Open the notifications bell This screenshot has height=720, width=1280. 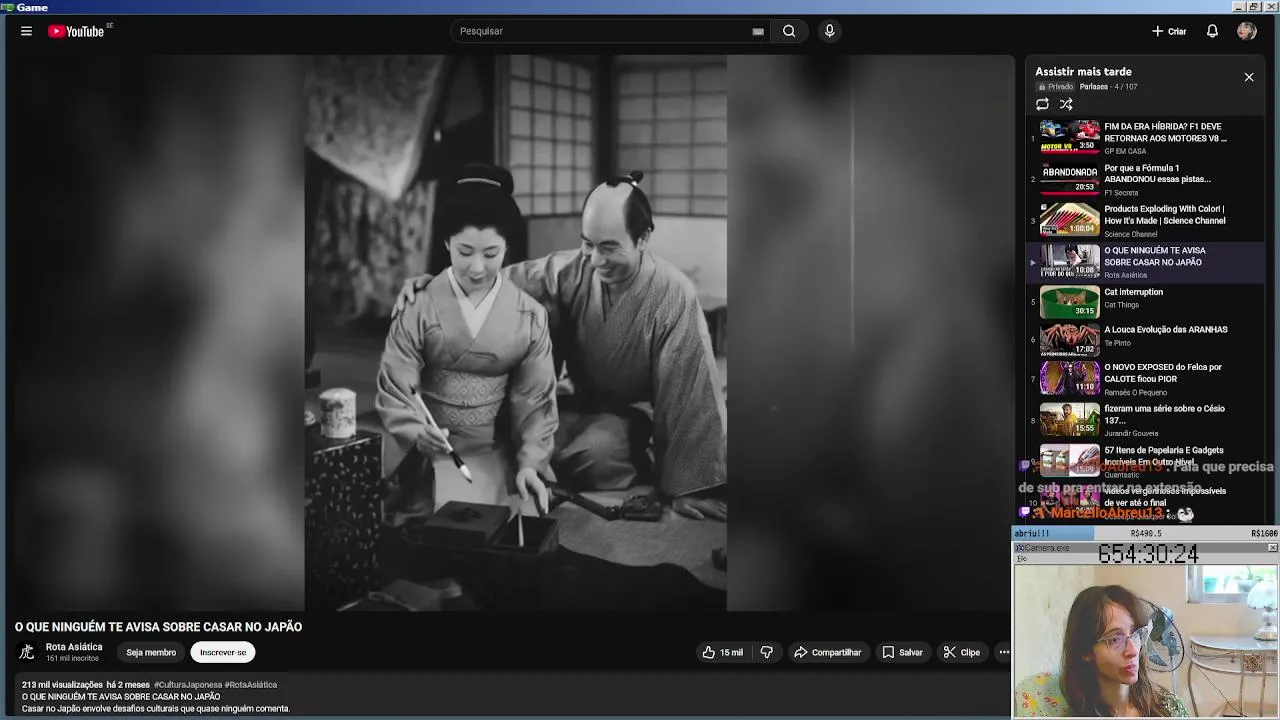click(1212, 31)
